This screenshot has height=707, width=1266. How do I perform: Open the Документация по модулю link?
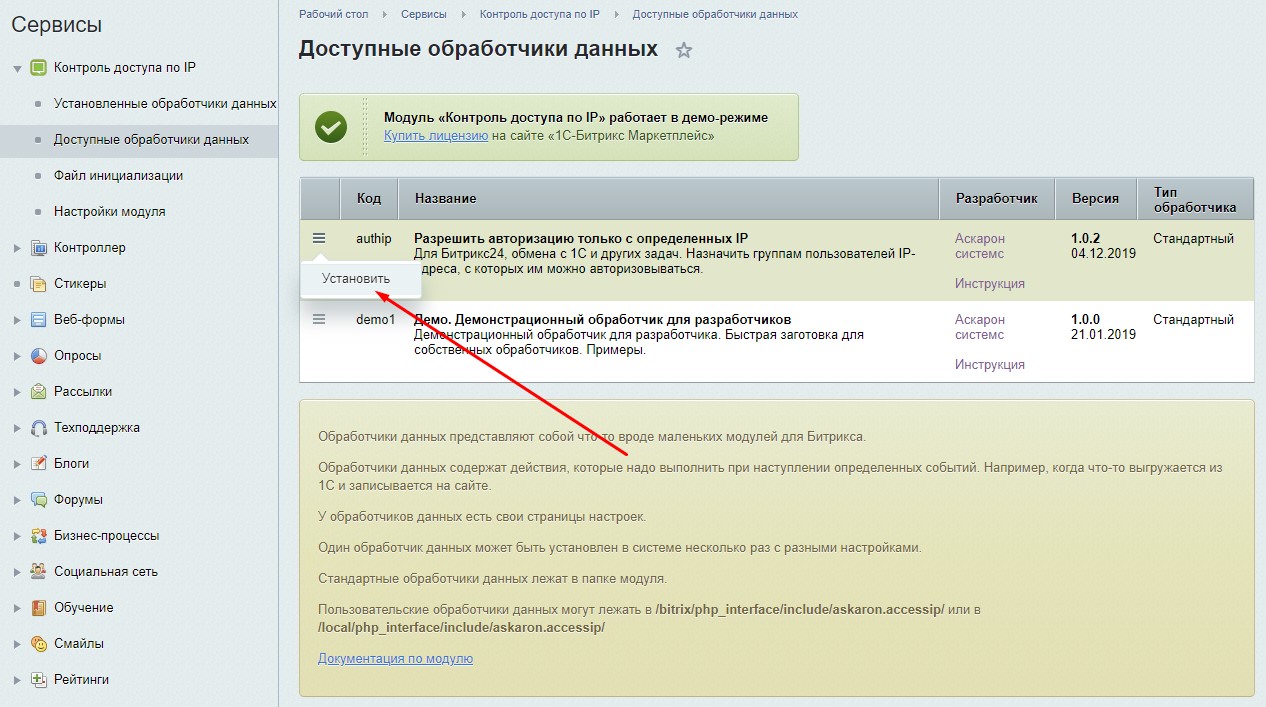pyautogui.click(x=395, y=658)
